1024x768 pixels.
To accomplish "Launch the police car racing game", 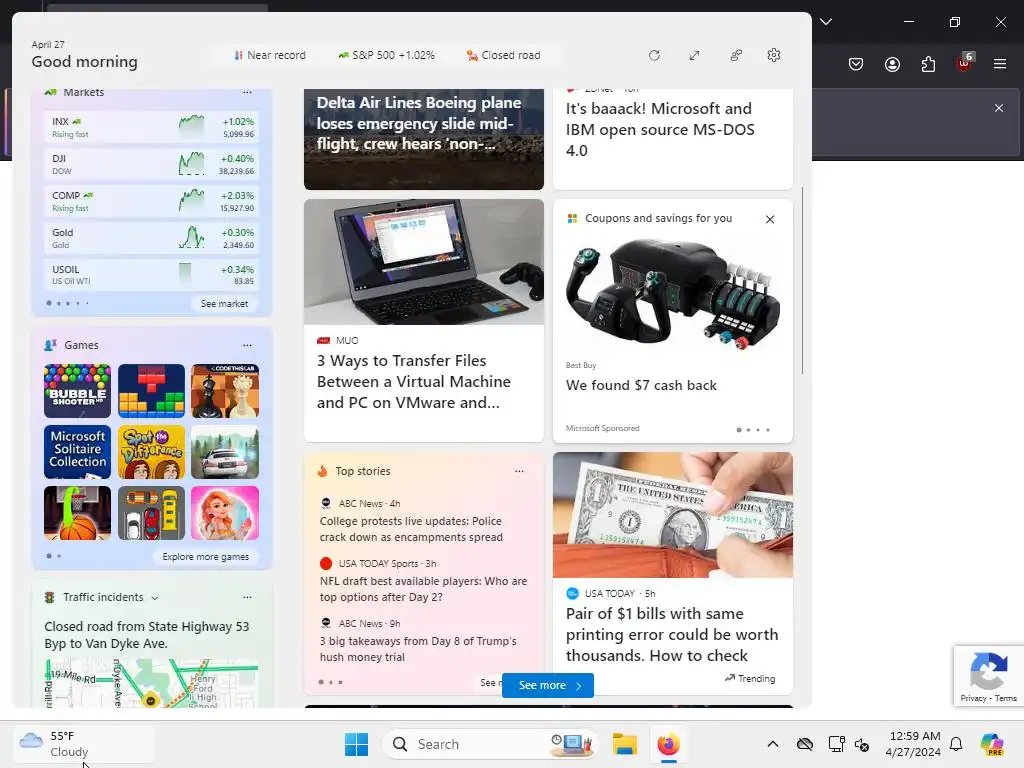I will (x=225, y=452).
